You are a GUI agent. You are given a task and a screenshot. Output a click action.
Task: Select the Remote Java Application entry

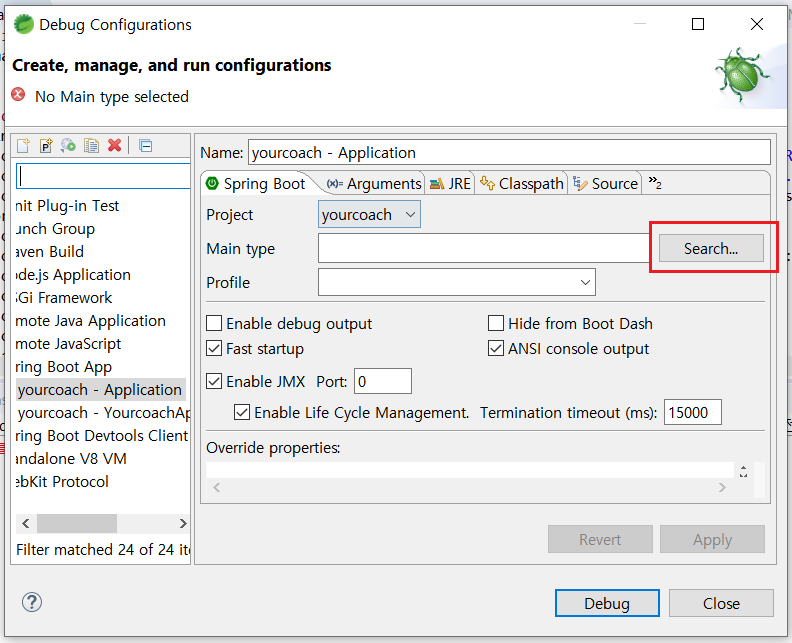(x=90, y=321)
